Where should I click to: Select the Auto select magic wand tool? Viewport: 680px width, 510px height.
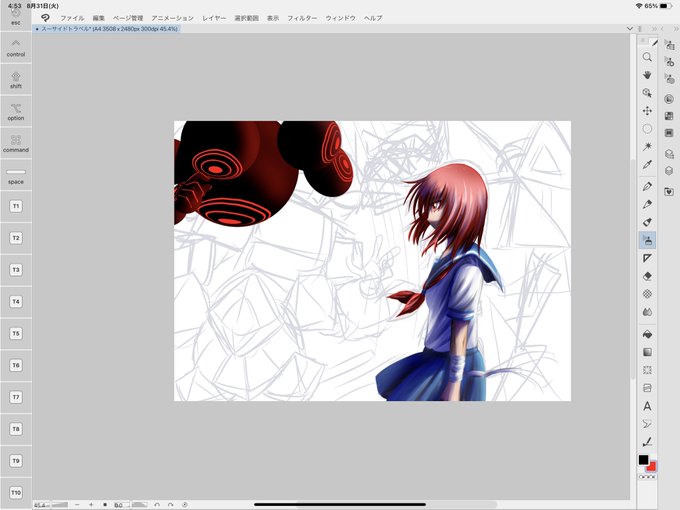[647, 147]
